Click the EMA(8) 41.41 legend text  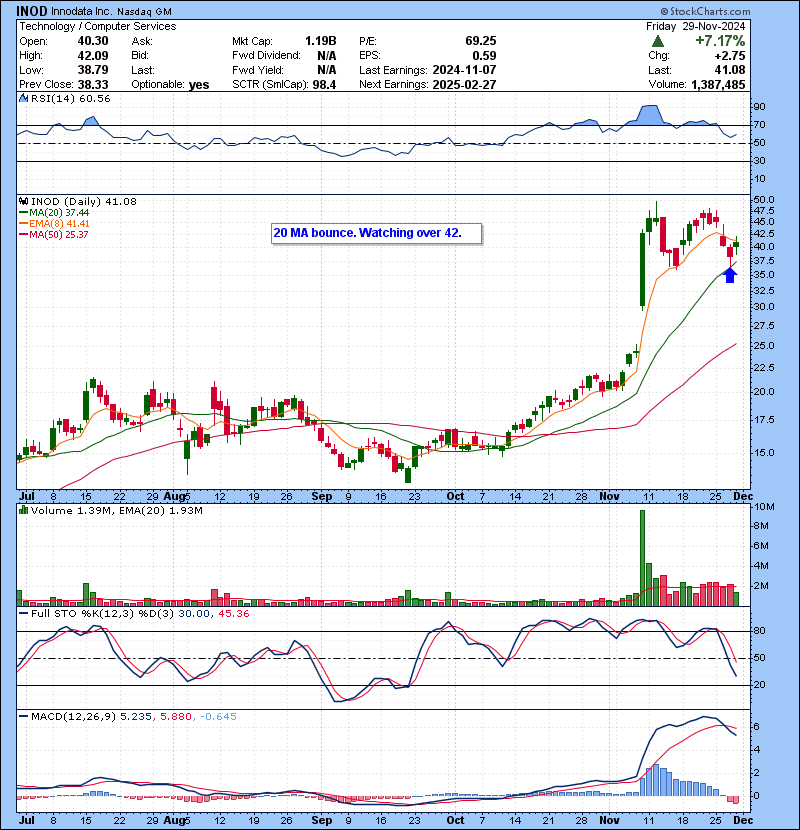59,224
